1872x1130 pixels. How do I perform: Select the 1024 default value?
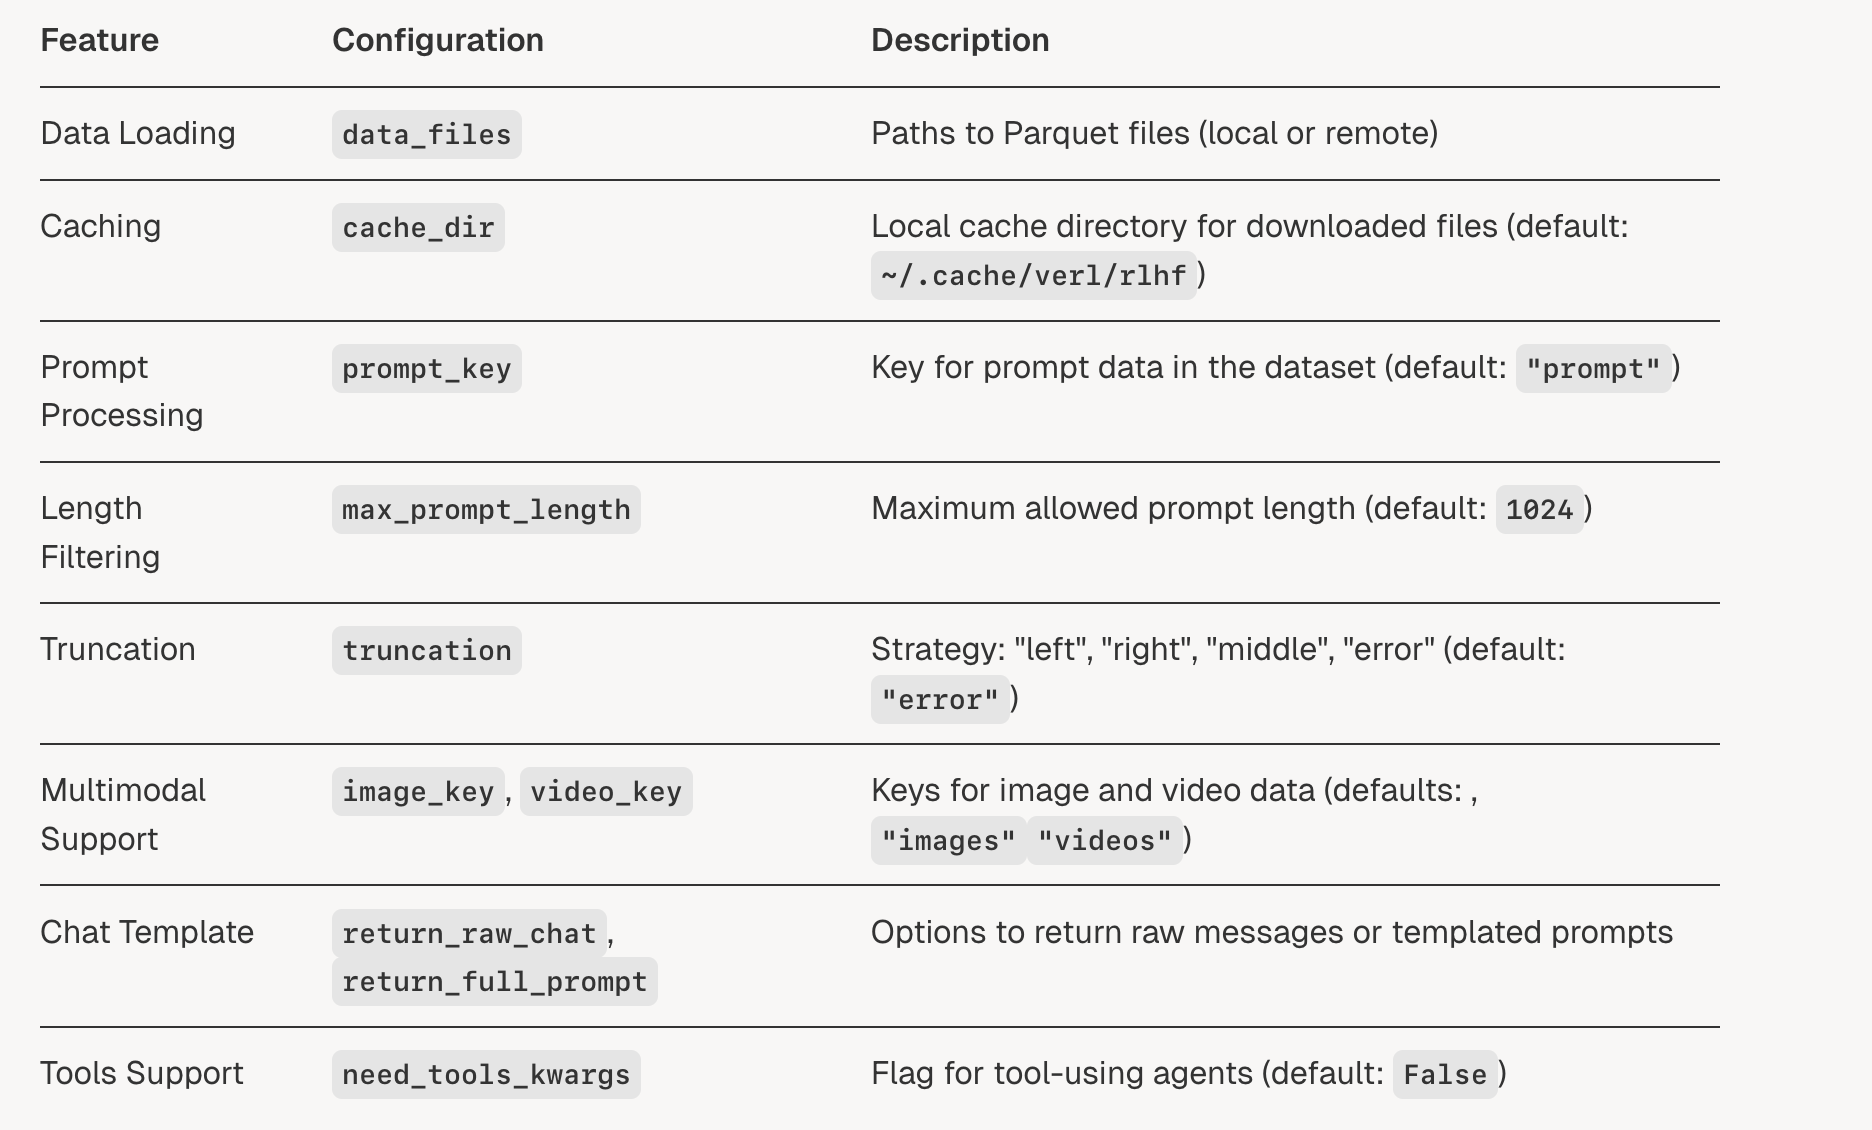1540,509
